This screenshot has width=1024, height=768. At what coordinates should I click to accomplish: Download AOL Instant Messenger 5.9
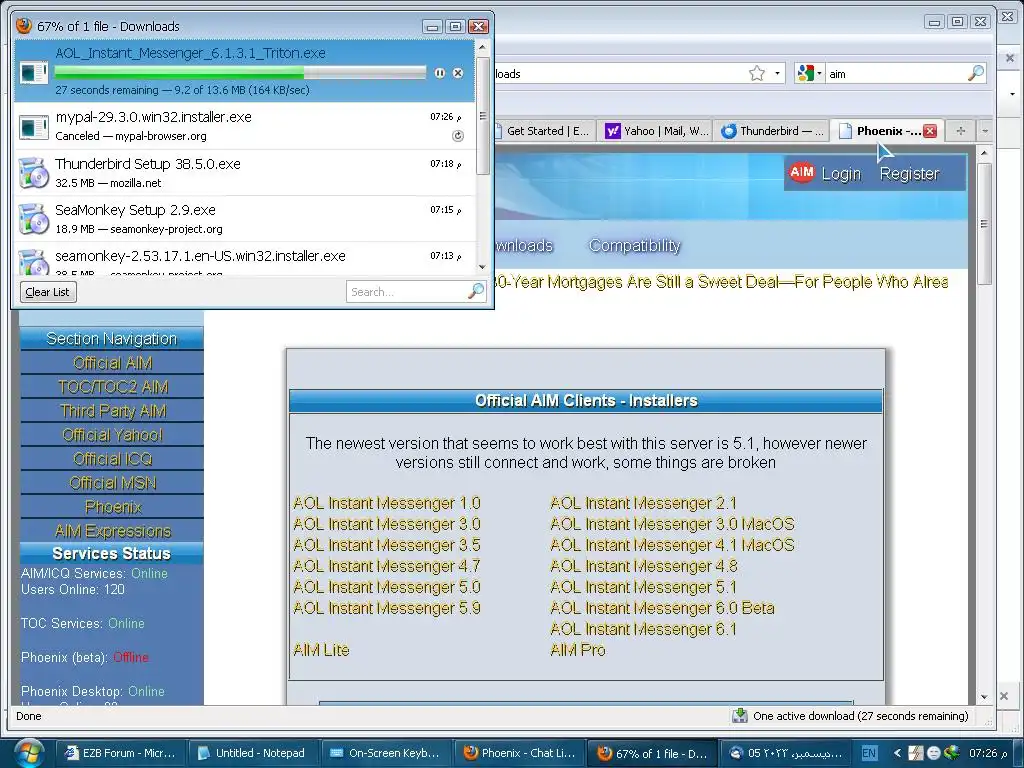click(387, 608)
